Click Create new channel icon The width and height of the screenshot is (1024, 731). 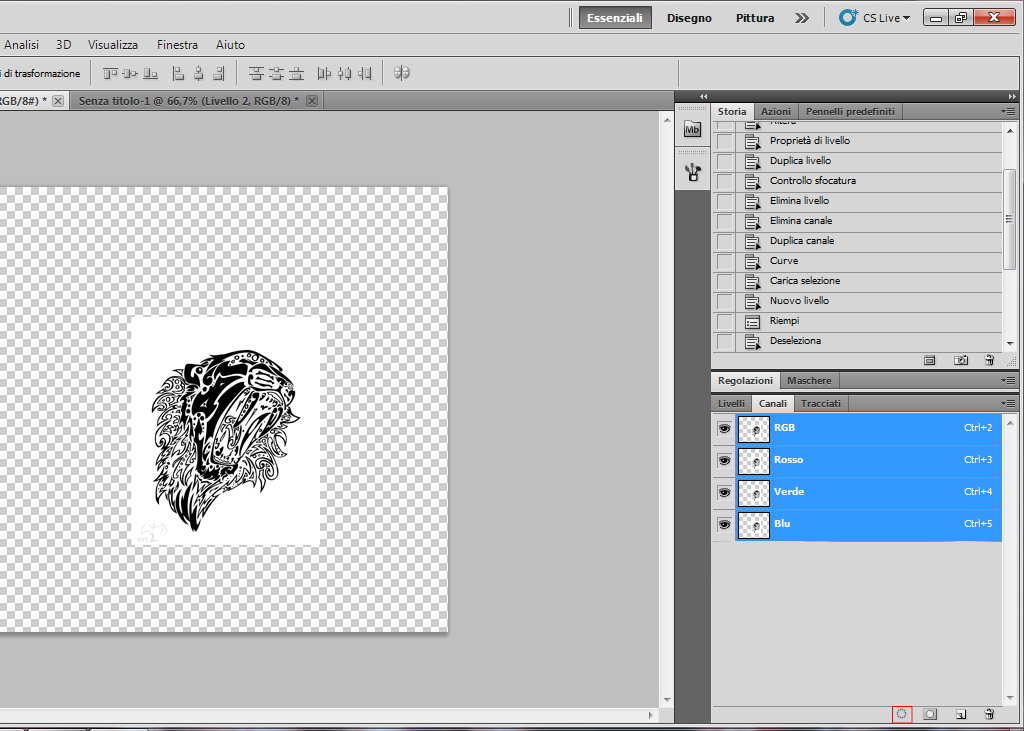(x=960, y=714)
